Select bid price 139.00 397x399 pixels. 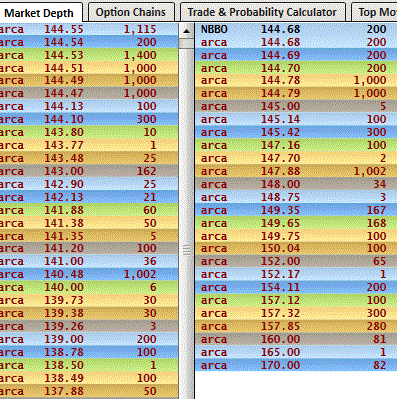pos(64,339)
